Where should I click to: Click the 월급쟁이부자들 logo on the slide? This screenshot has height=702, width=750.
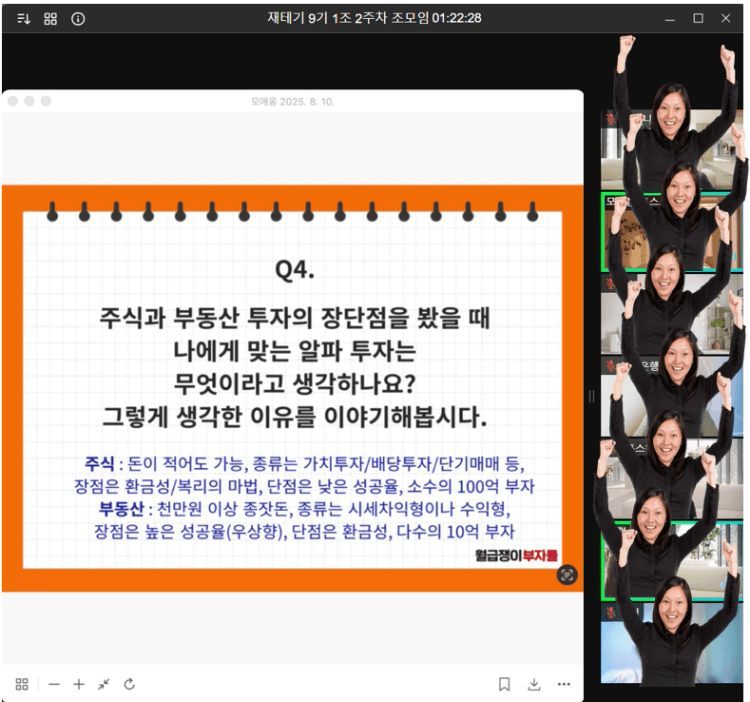(x=517, y=554)
